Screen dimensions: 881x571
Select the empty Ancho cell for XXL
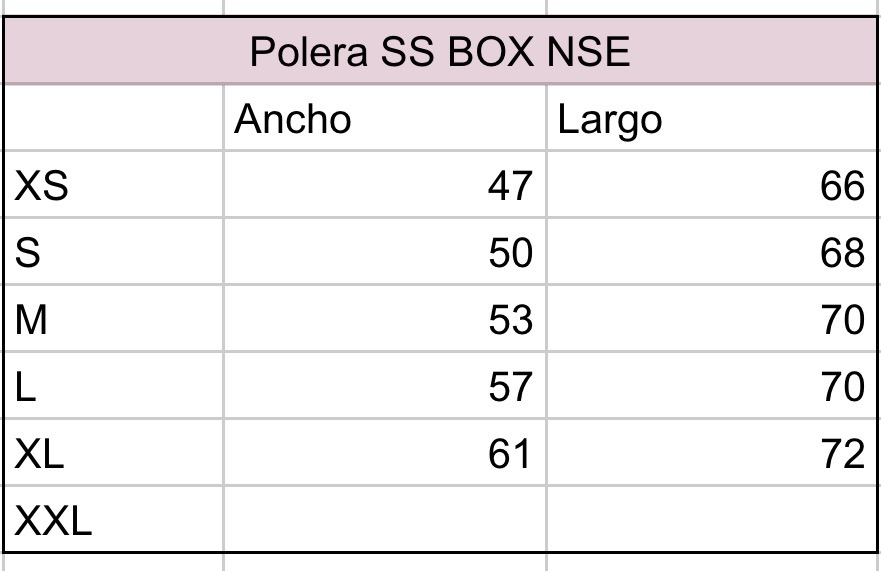click(x=385, y=520)
